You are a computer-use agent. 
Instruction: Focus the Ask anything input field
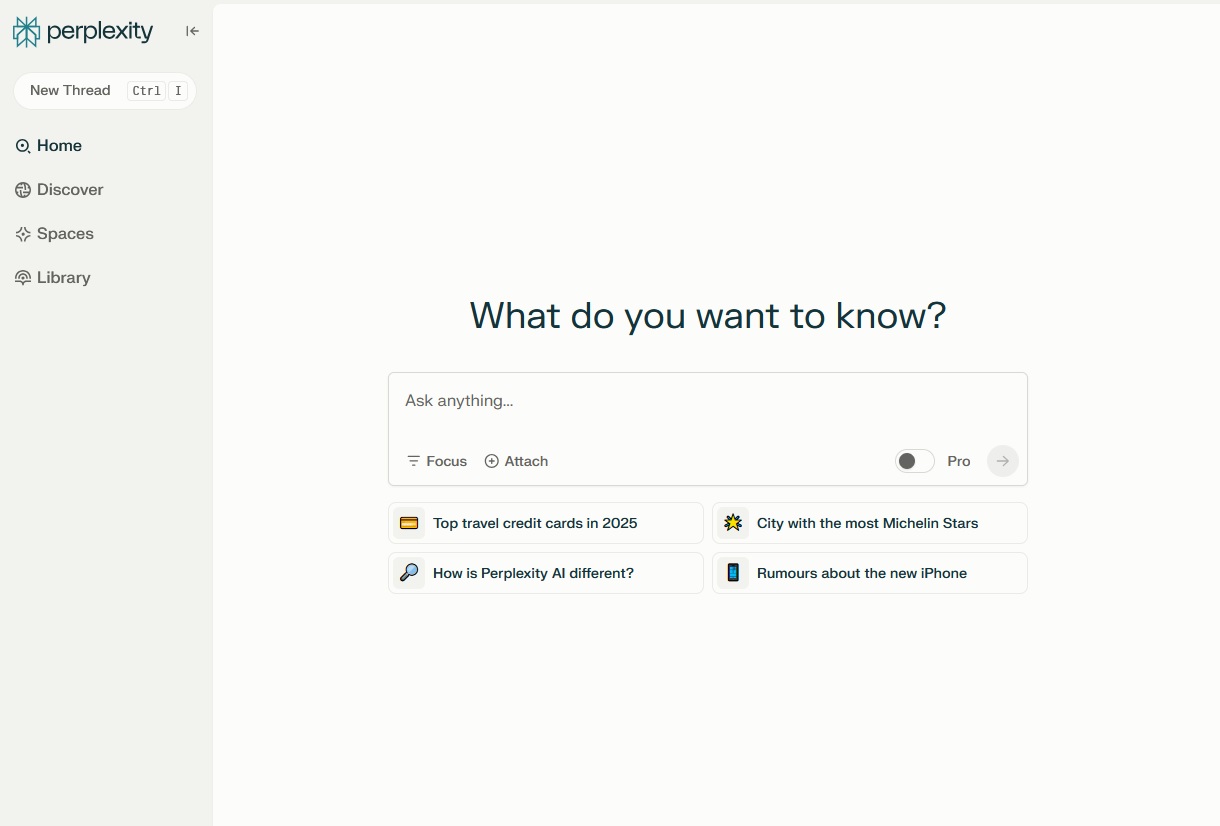[x=708, y=402]
